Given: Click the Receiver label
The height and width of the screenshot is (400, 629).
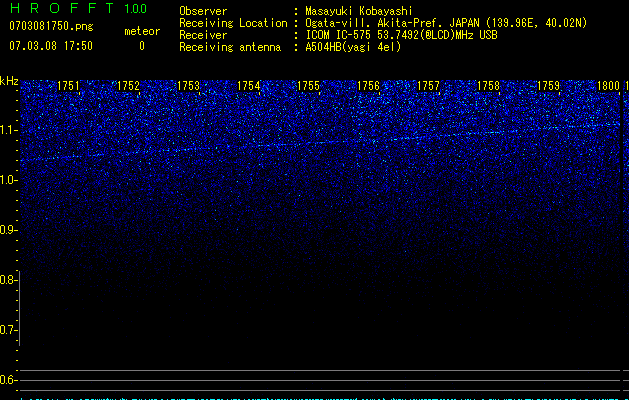Looking at the screenshot, I should [203, 35].
